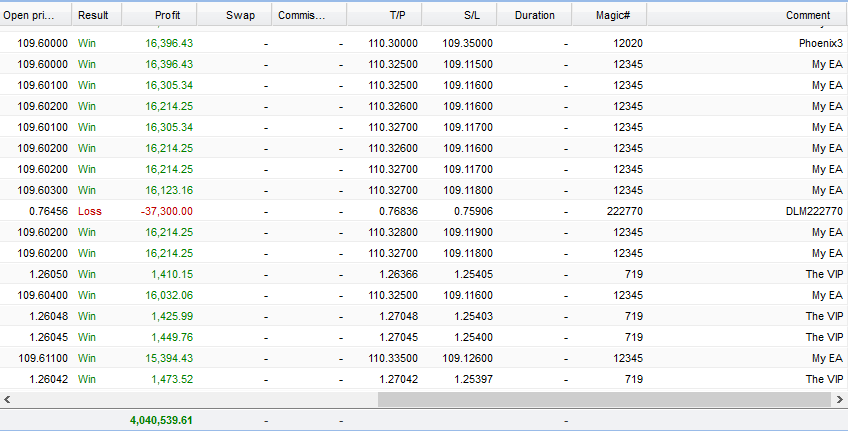Select S/L value 1.25397
The height and width of the screenshot is (431, 848).
click(473, 380)
